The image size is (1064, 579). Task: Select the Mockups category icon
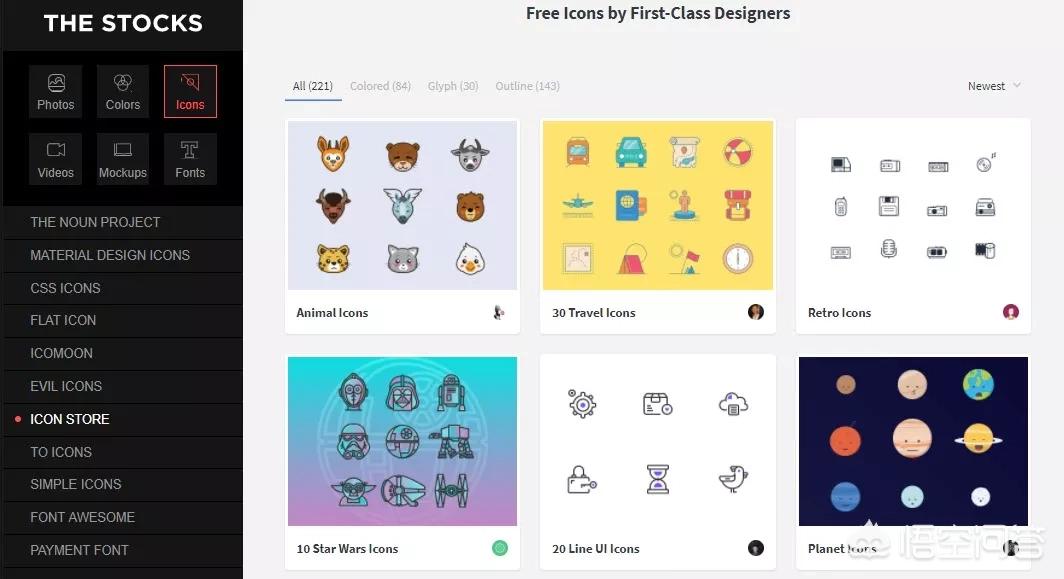[123, 159]
